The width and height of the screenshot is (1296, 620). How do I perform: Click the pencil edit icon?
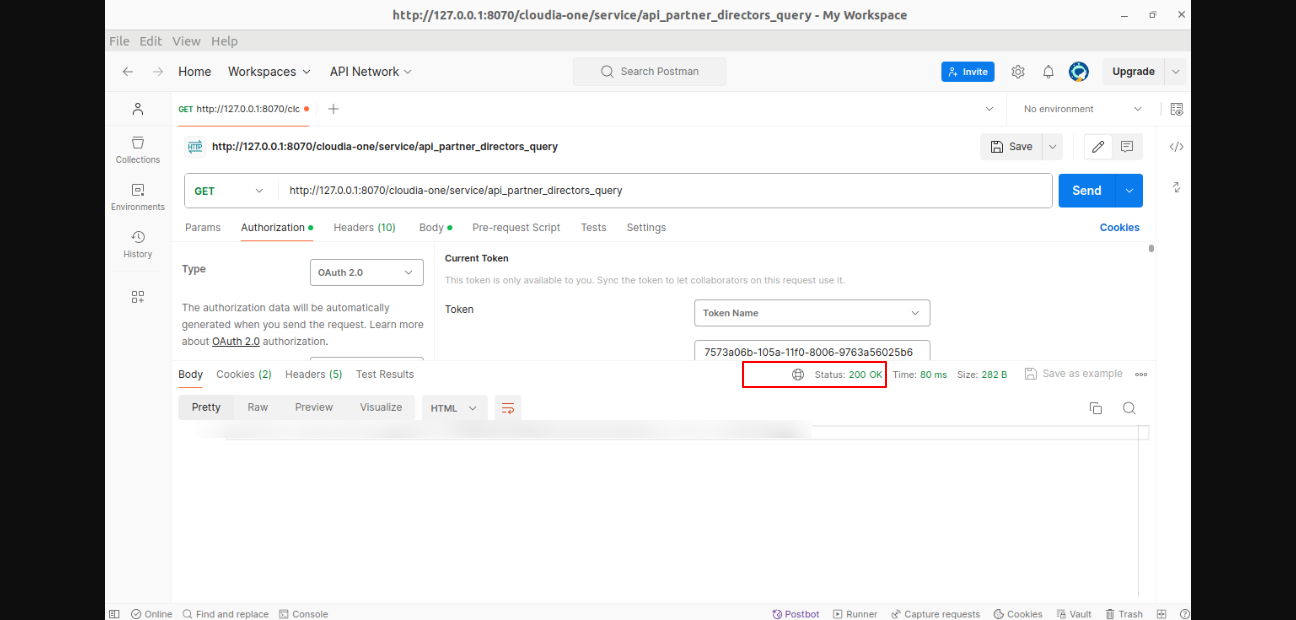pos(1098,147)
